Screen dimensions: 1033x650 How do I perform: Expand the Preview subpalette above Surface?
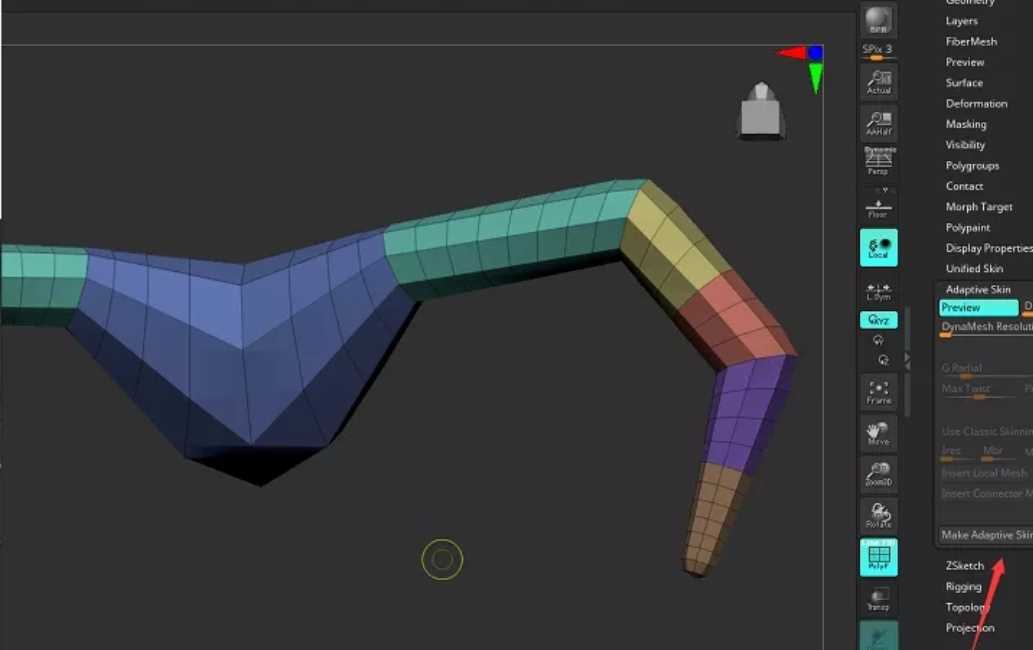click(x=965, y=62)
